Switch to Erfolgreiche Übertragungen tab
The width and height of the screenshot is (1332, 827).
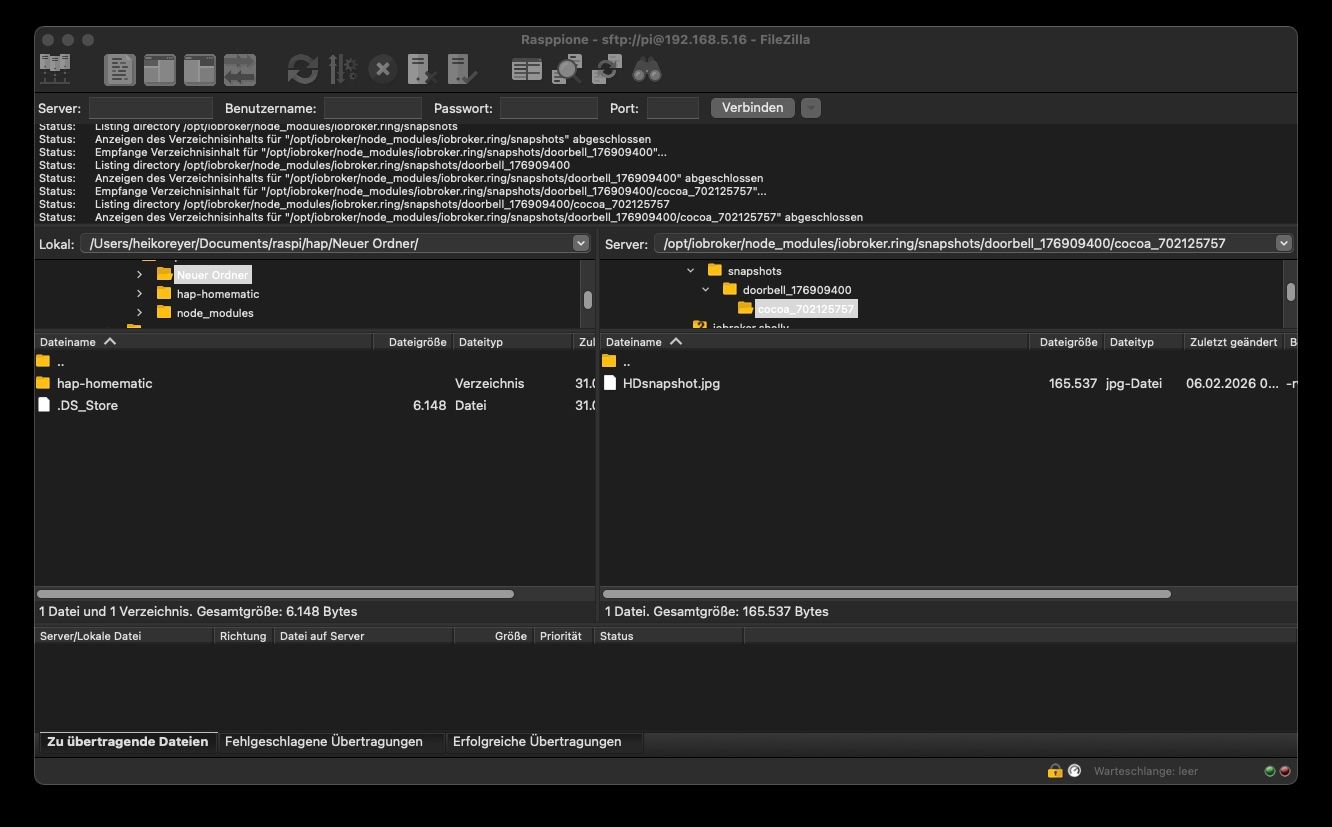(537, 741)
